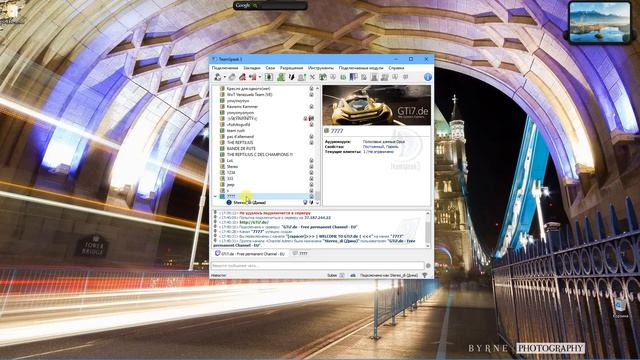Select THE REPTILIUS C DES CHAMPIONS channel
Image resolution: width=640 pixels, height=360 pixels.
(260, 155)
